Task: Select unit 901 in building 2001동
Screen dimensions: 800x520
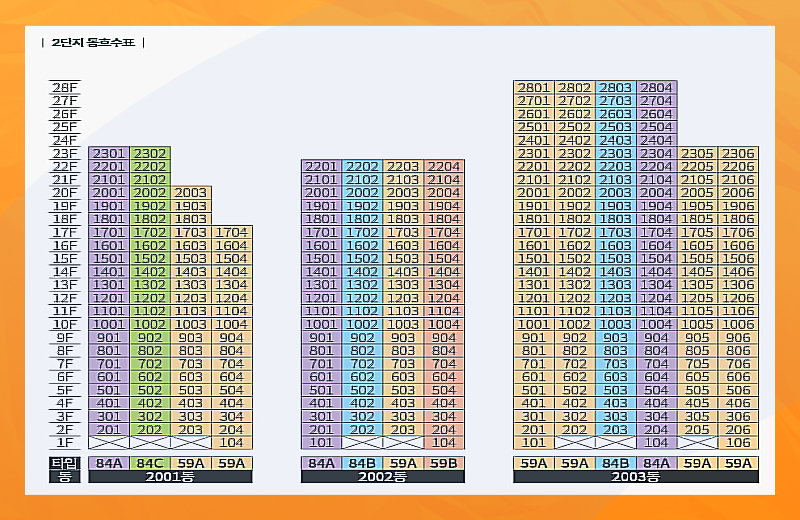Action: pos(109,337)
